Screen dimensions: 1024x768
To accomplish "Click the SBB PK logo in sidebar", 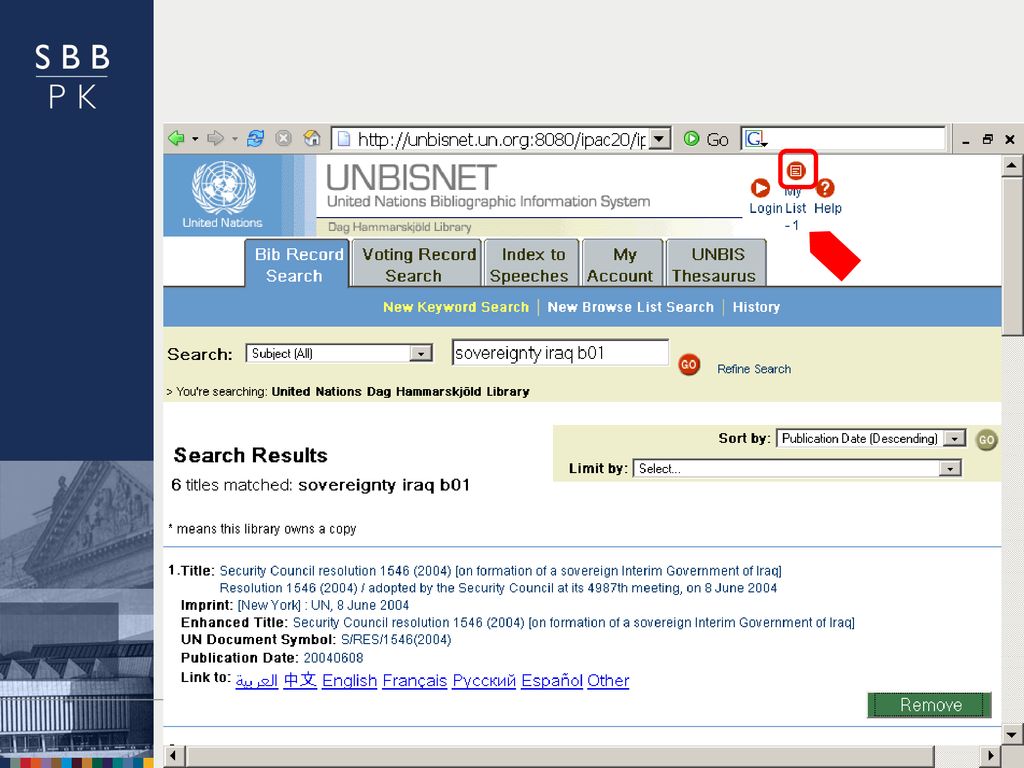I will tap(72, 76).
